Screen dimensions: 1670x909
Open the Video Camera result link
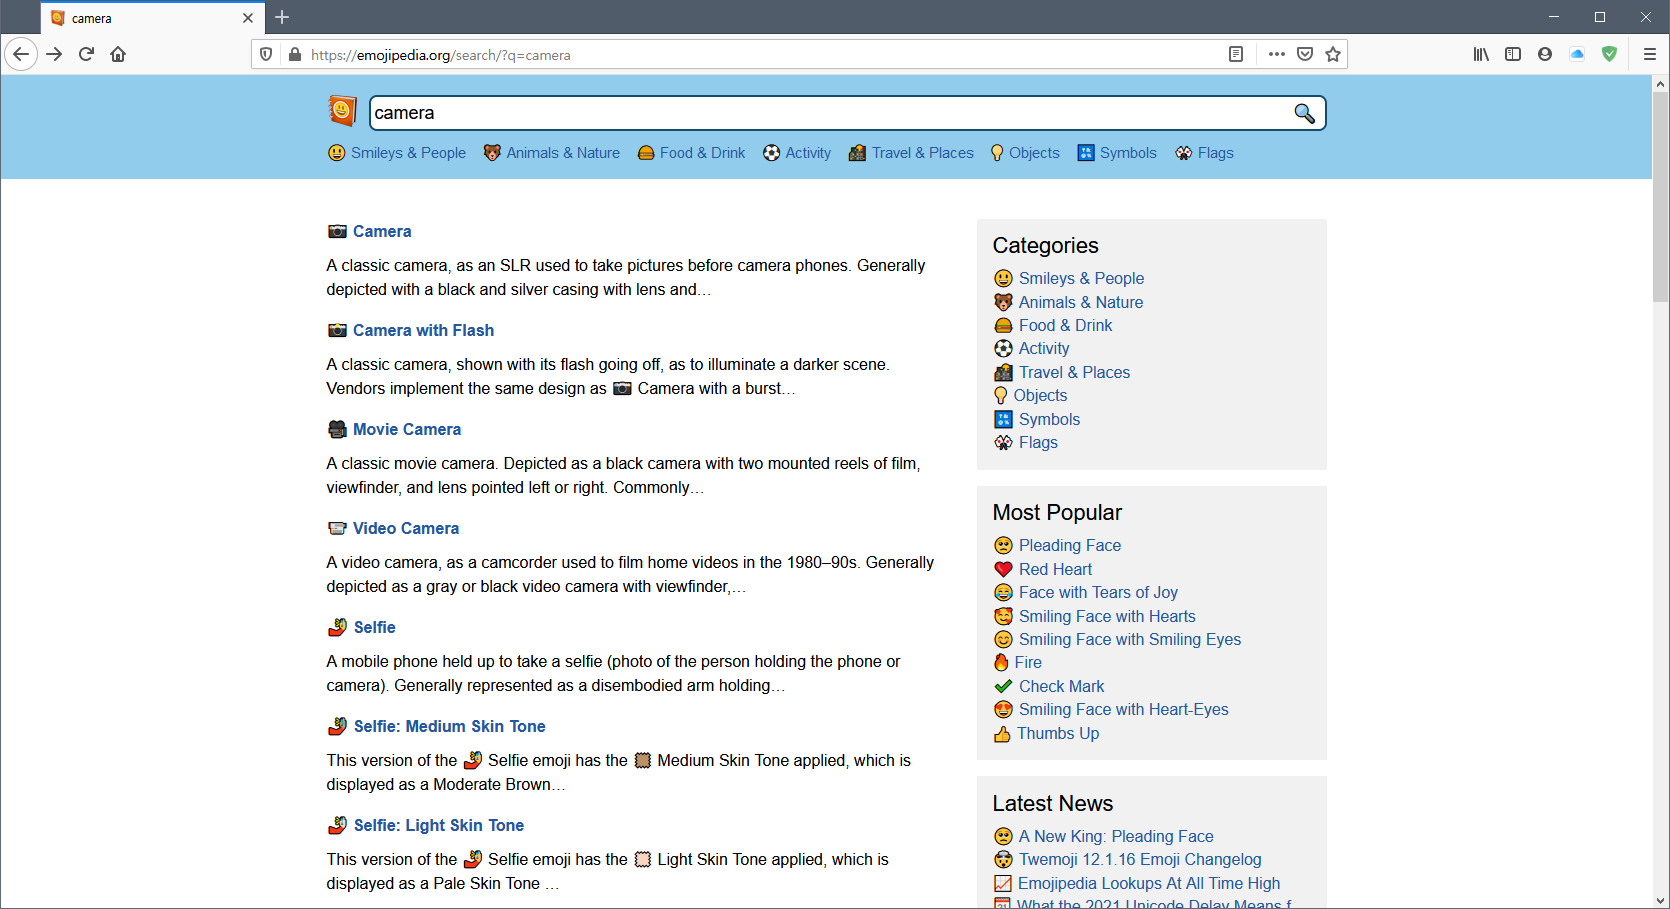(406, 528)
